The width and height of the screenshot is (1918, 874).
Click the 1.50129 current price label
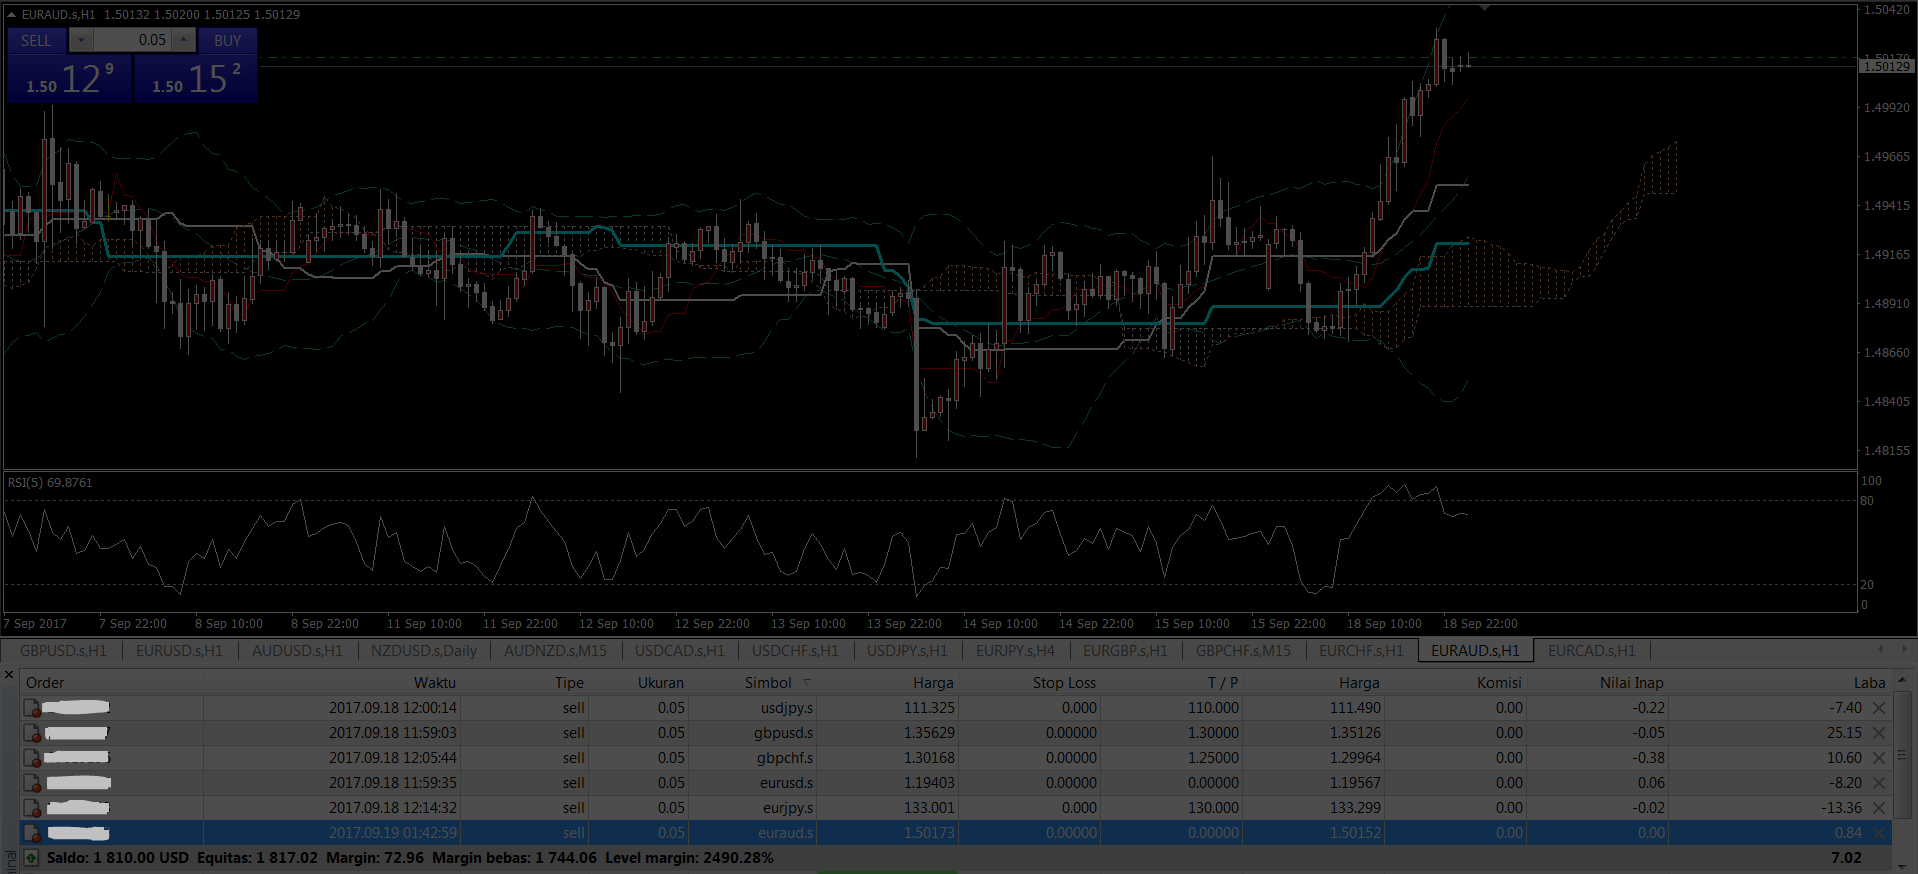(x=1885, y=66)
